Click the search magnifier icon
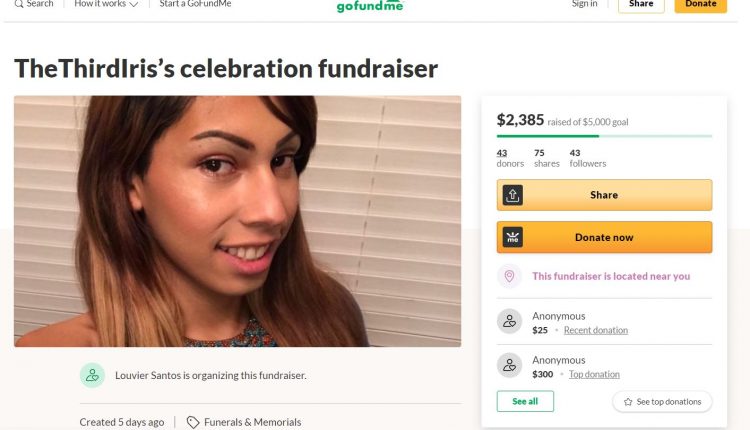 [x=18, y=4]
